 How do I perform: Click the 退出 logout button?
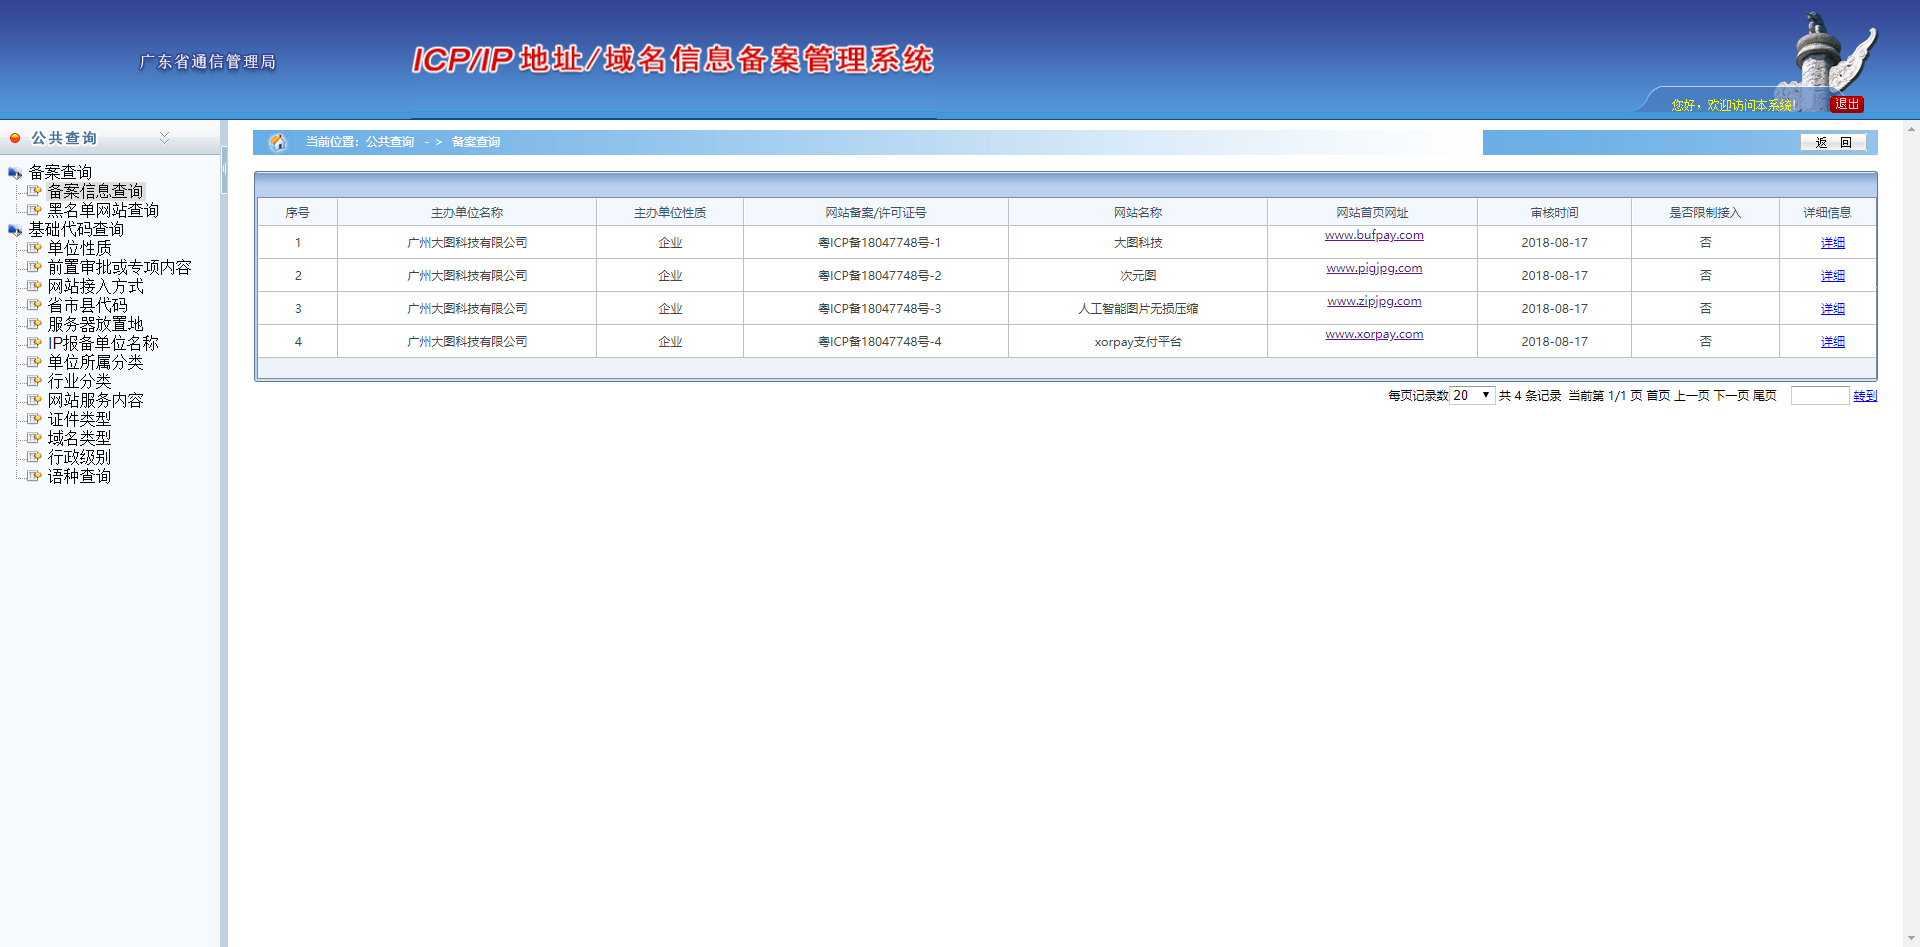tap(1846, 104)
